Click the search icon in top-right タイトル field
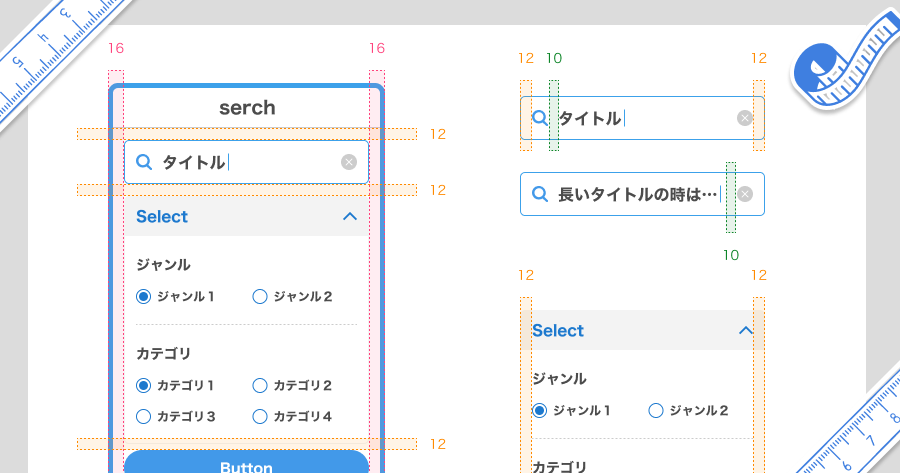Image resolution: width=900 pixels, height=473 pixels. coord(540,118)
